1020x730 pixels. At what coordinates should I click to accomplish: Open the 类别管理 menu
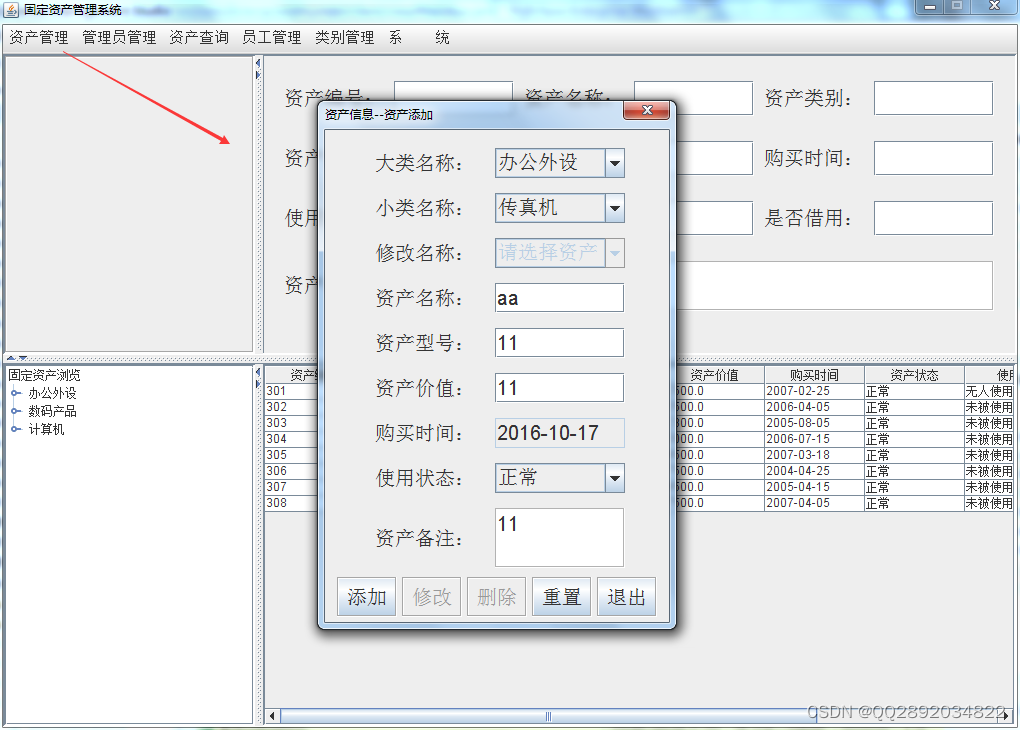pyautogui.click(x=344, y=37)
